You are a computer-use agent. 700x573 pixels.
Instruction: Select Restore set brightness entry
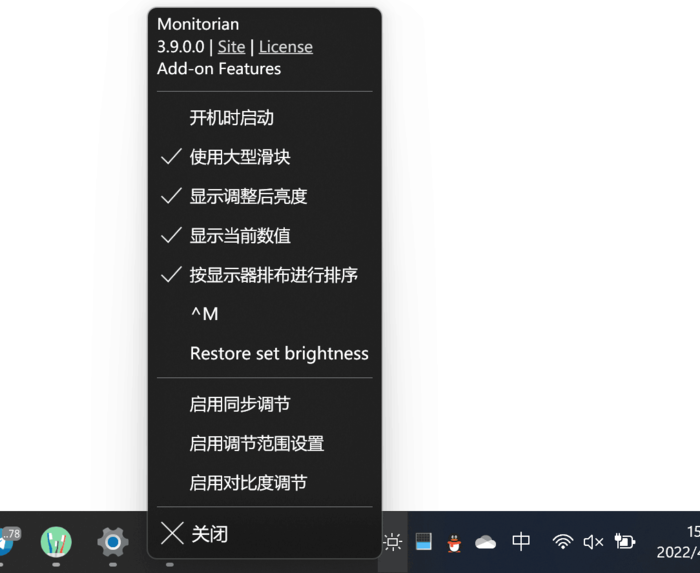(265, 353)
